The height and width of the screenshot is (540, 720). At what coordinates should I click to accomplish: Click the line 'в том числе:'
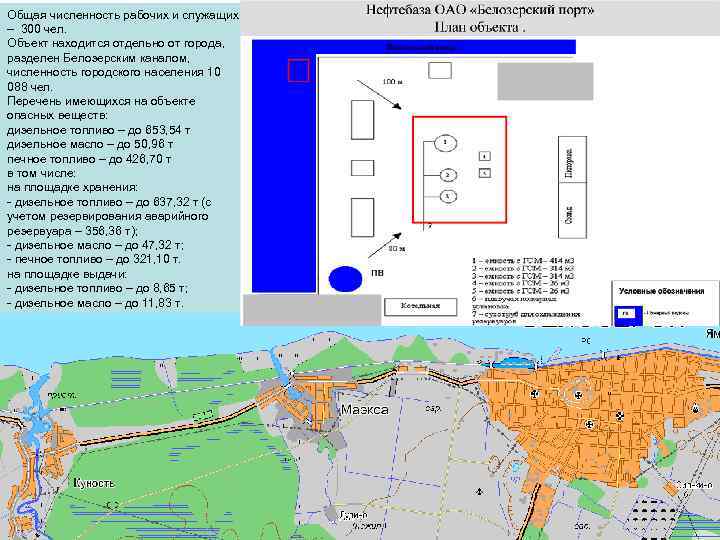point(41,174)
